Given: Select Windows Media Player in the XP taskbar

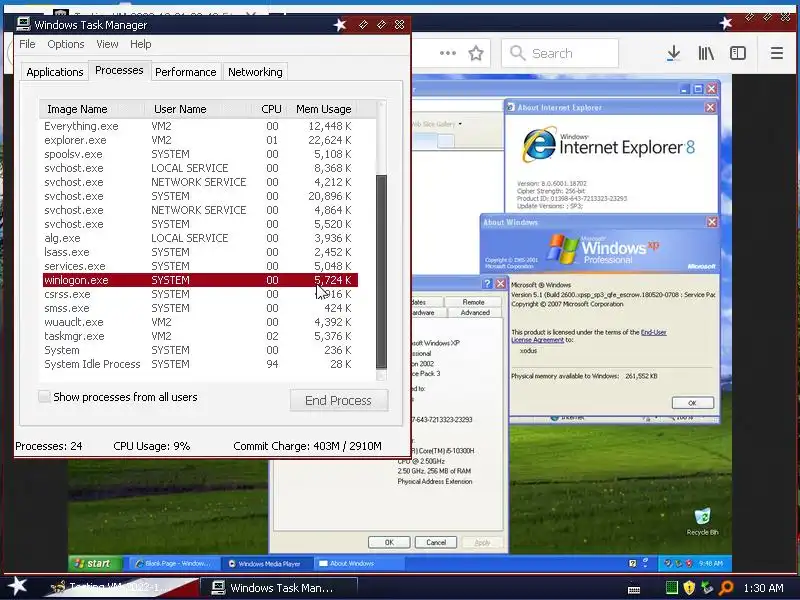Looking at the screenshot, I should [x=265, y=563].
